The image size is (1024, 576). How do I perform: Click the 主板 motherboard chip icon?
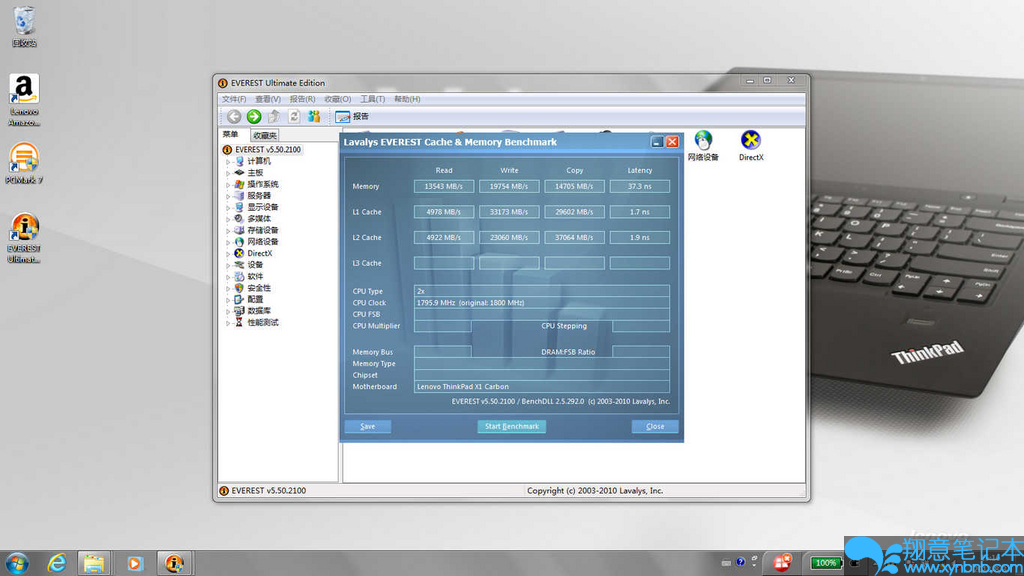pyautogui.click(x=239, y=172)
